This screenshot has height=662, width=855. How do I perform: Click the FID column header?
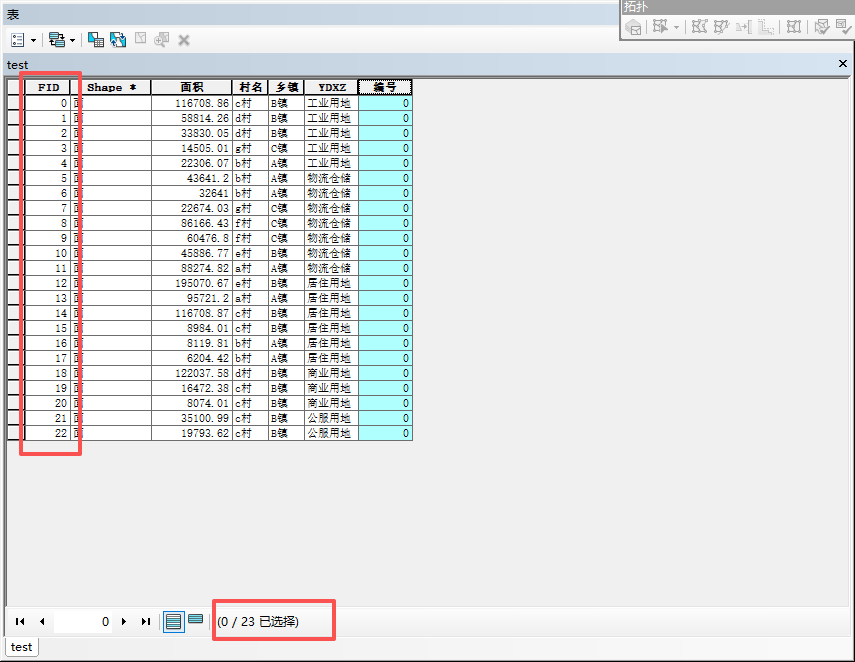[48, 87]
